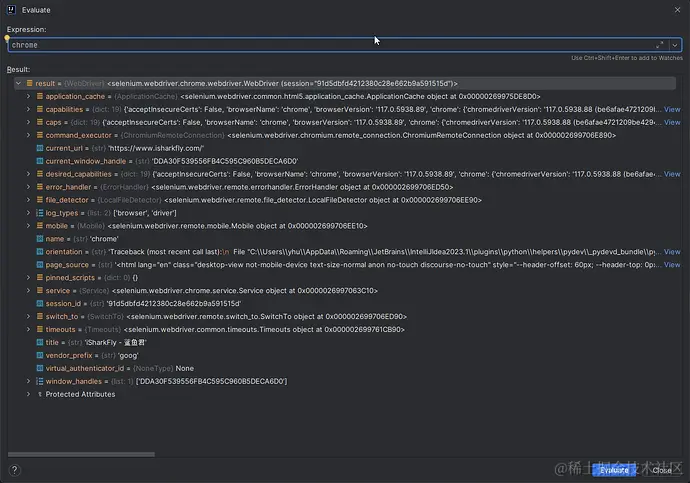The width and height of the screenshot is (690, 483).
Task: Expand the caps dict node
Action: [x=28, y=122]
